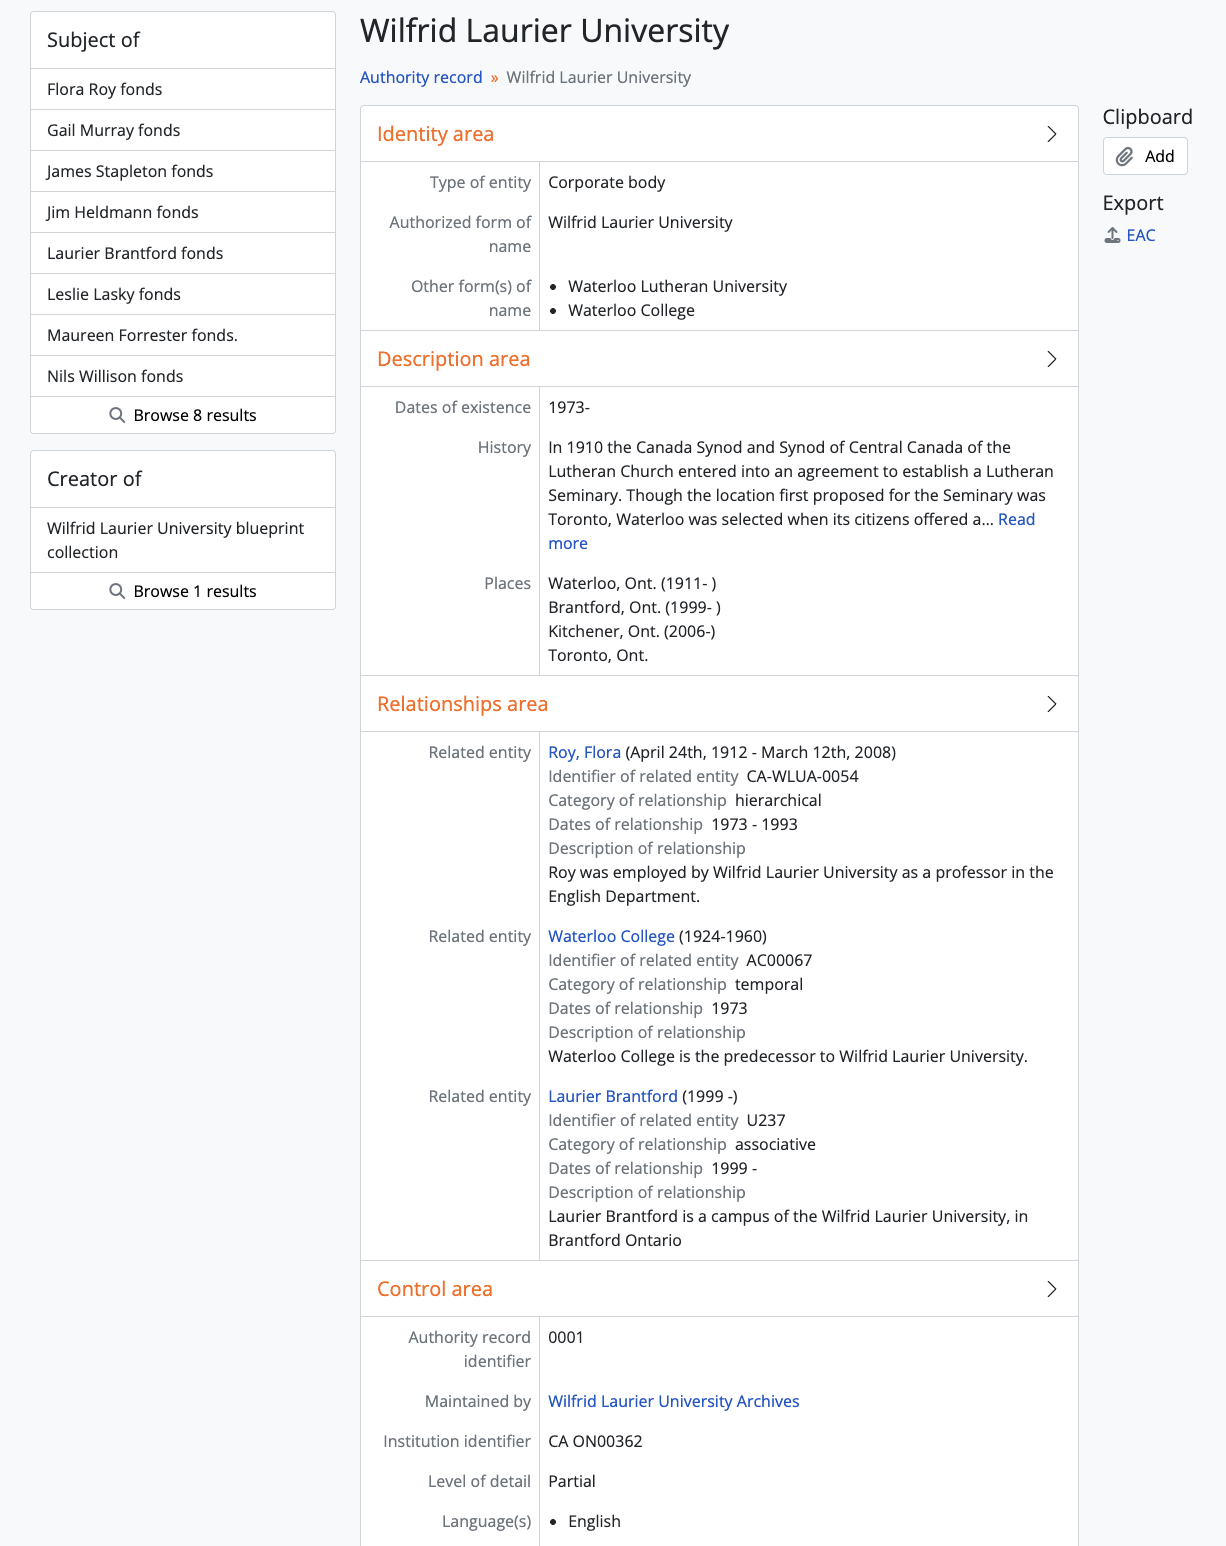Open the Maureen Forrester fonds entry
1226x1546 pixels.
coord(142,335)
